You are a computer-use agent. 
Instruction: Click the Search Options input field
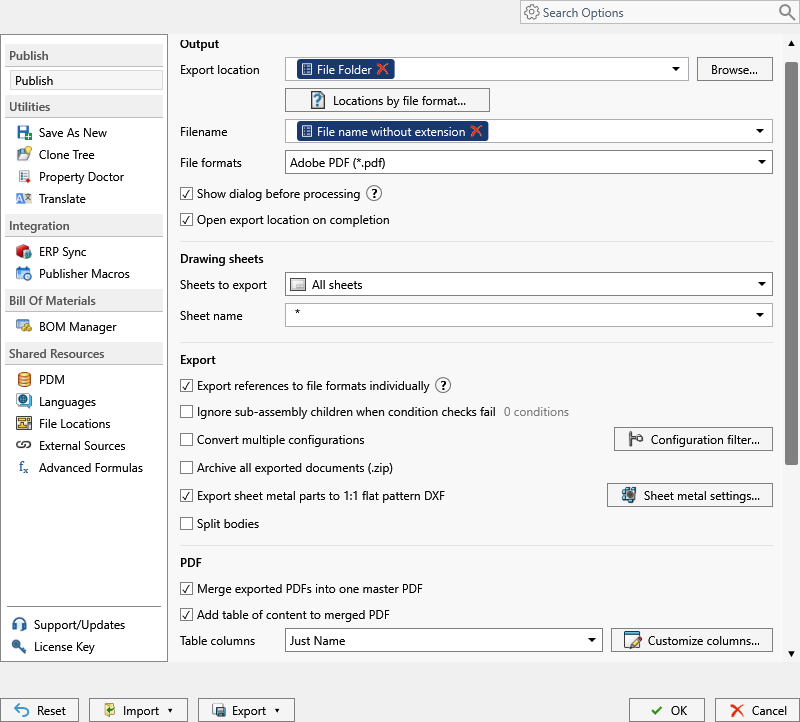[658, 12]
